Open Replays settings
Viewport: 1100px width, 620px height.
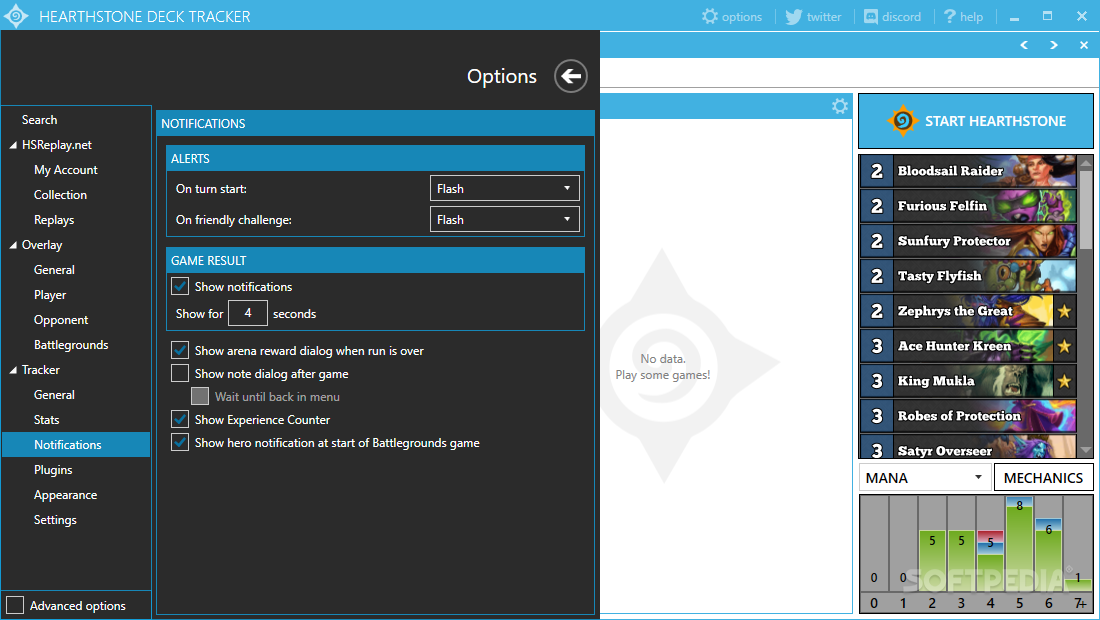point(54,220)
